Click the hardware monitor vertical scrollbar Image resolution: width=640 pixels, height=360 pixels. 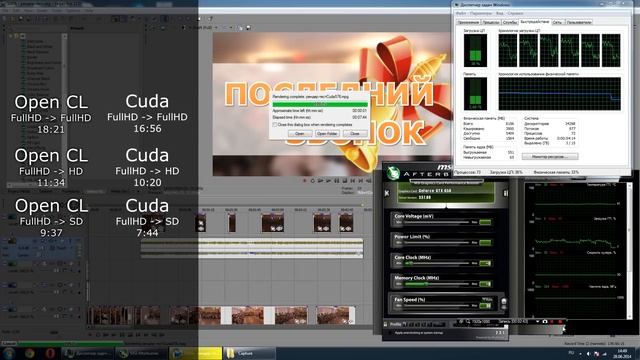pos(629,251)
